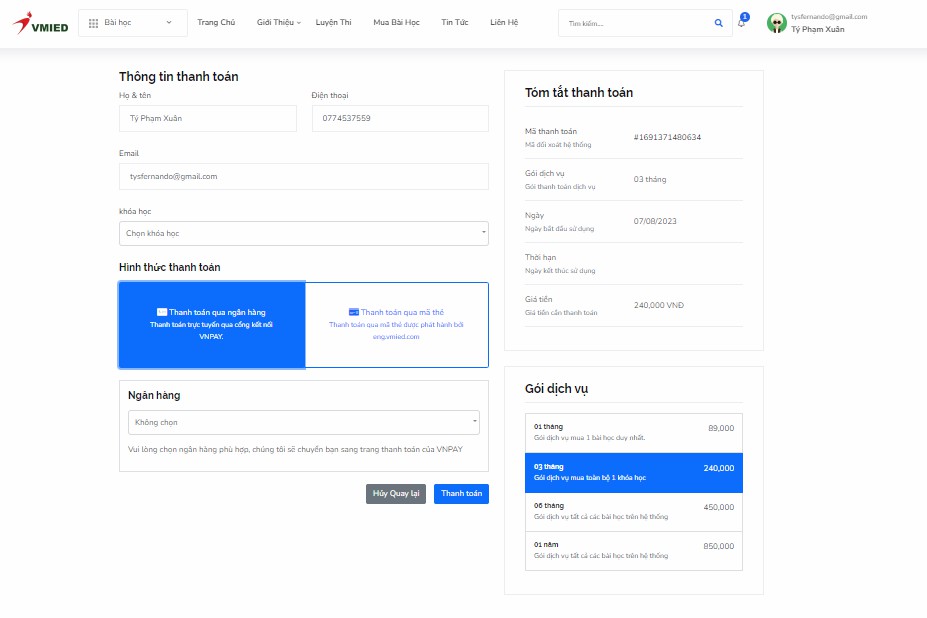
Task: Choose the 03 tháng package
Action: click(634, 473)
